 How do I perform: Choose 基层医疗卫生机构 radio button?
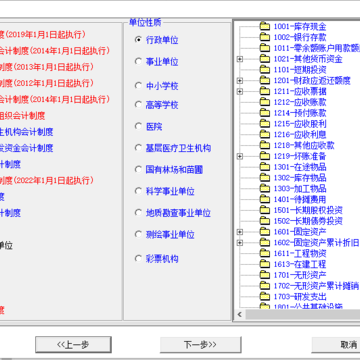point(138,148)
